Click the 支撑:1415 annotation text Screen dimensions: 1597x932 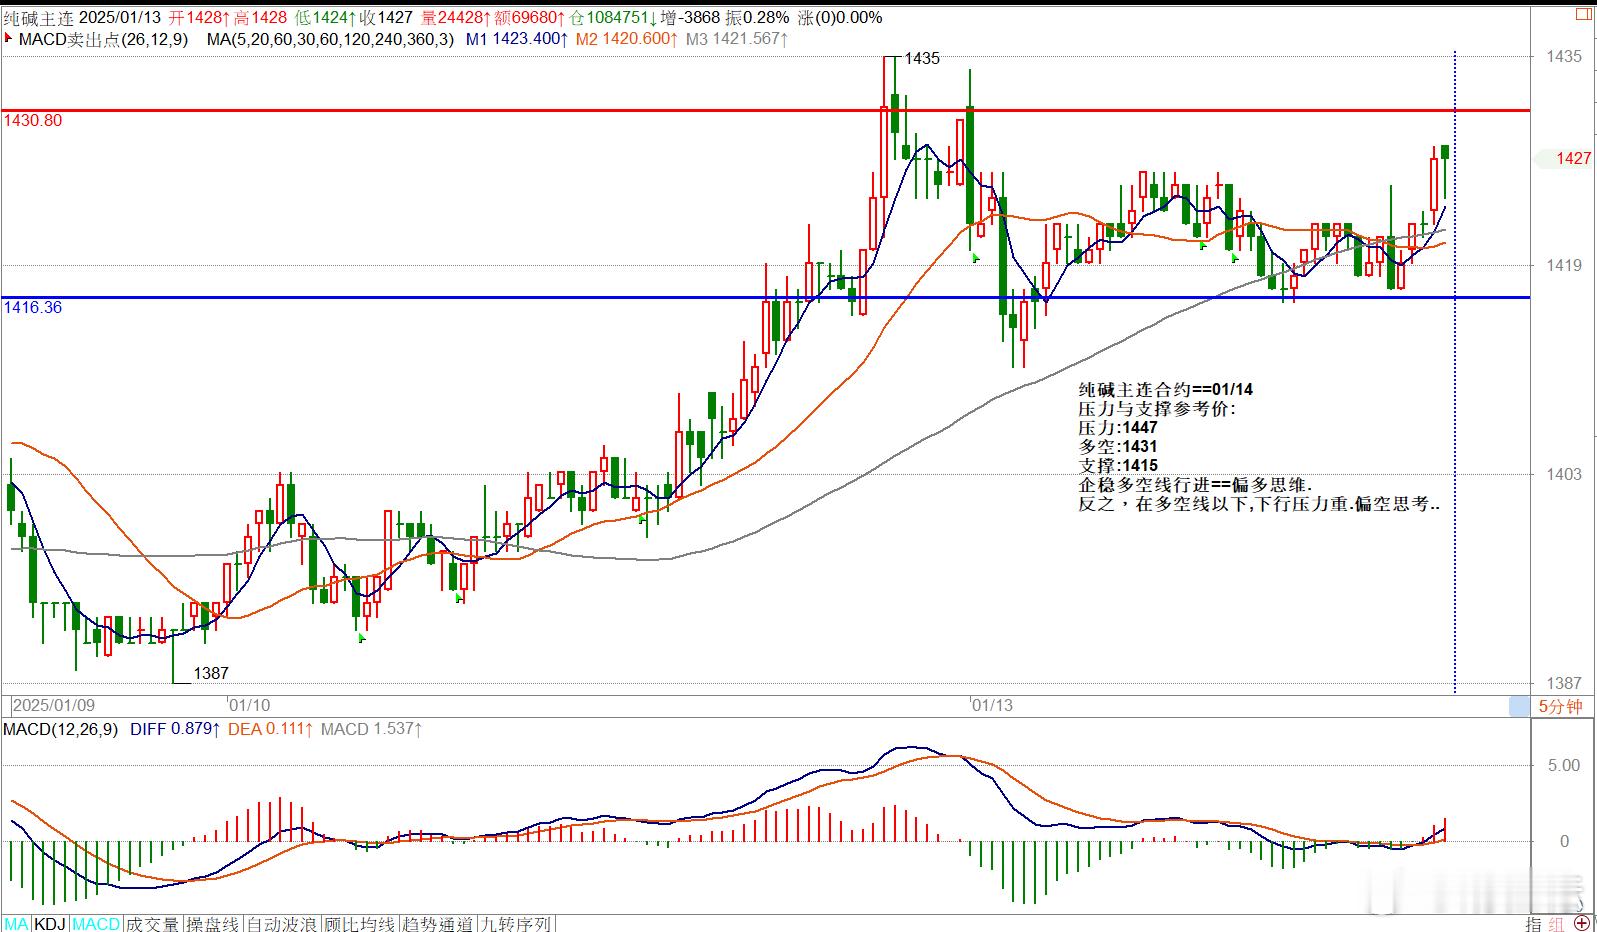point(1118,465)
